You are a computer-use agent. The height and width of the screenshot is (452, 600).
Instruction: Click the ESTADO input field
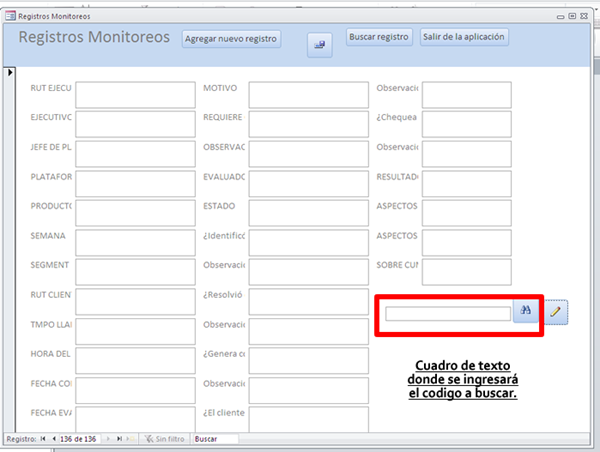tap(309, 213)
